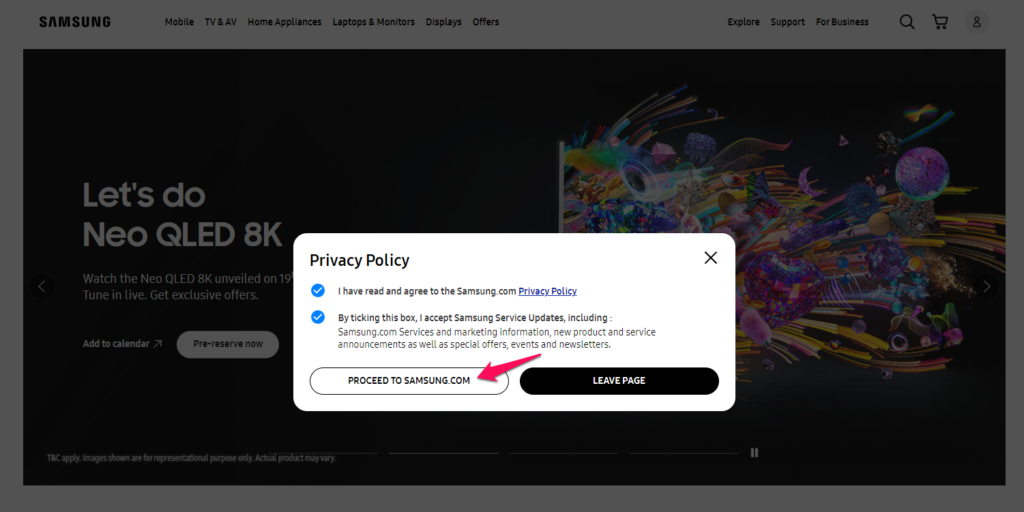
Task: Expand the Home Appliances menu
Action: 284,22
